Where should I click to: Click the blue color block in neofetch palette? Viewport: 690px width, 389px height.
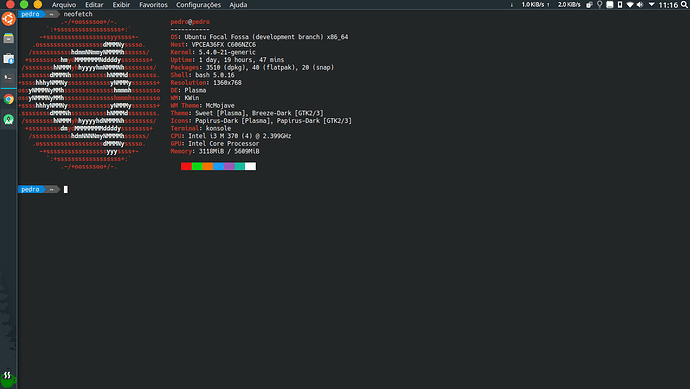click(218, 166)
